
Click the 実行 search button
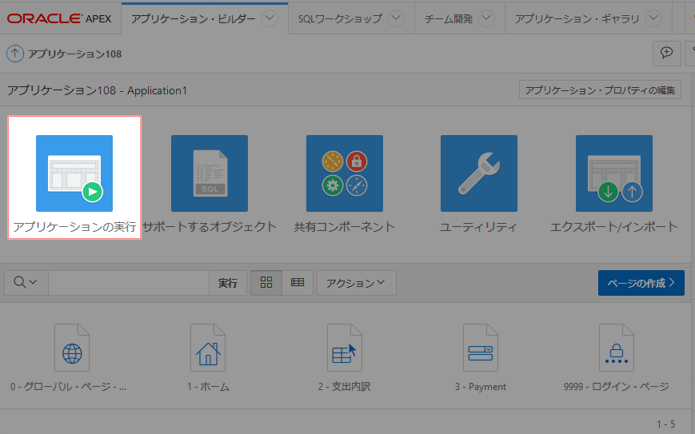click(228, 283)
